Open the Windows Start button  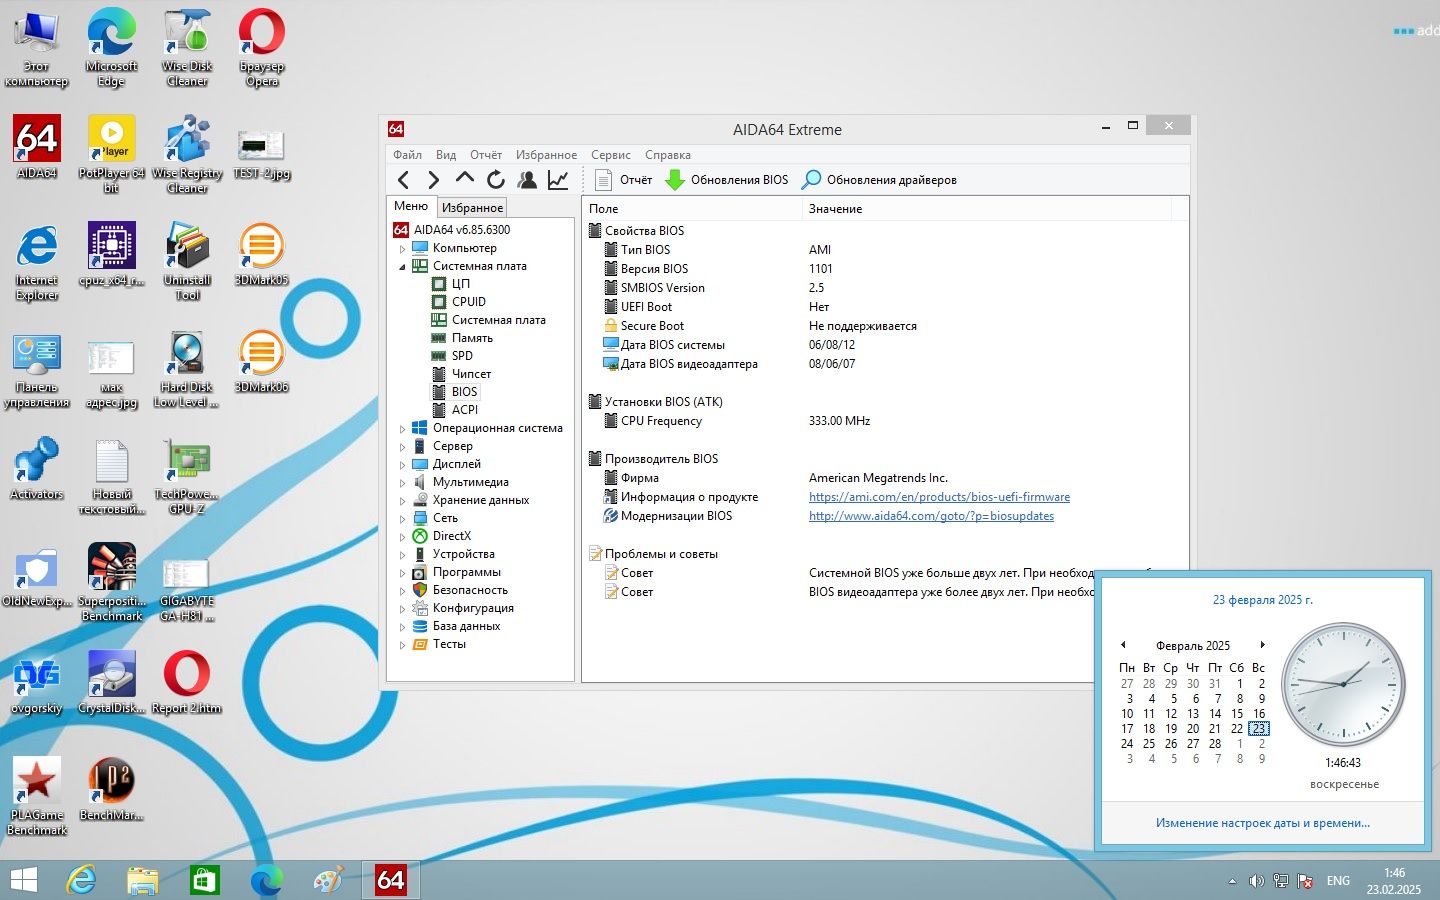point(23,880)
